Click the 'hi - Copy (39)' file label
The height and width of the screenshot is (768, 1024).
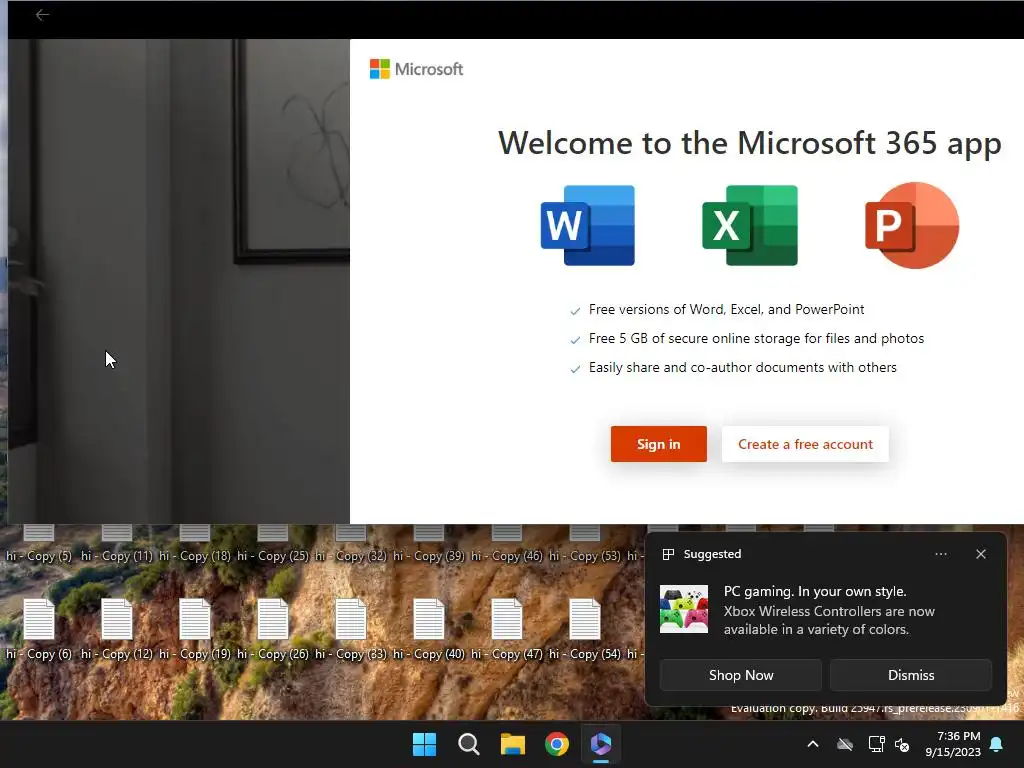(x=429, y=556)
